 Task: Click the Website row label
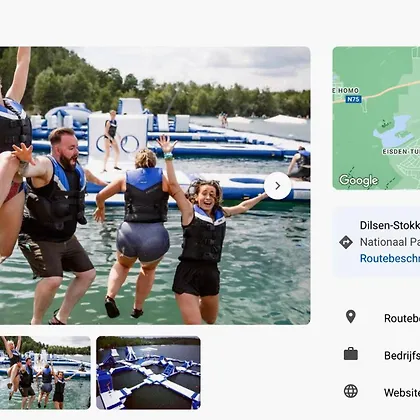402,393
